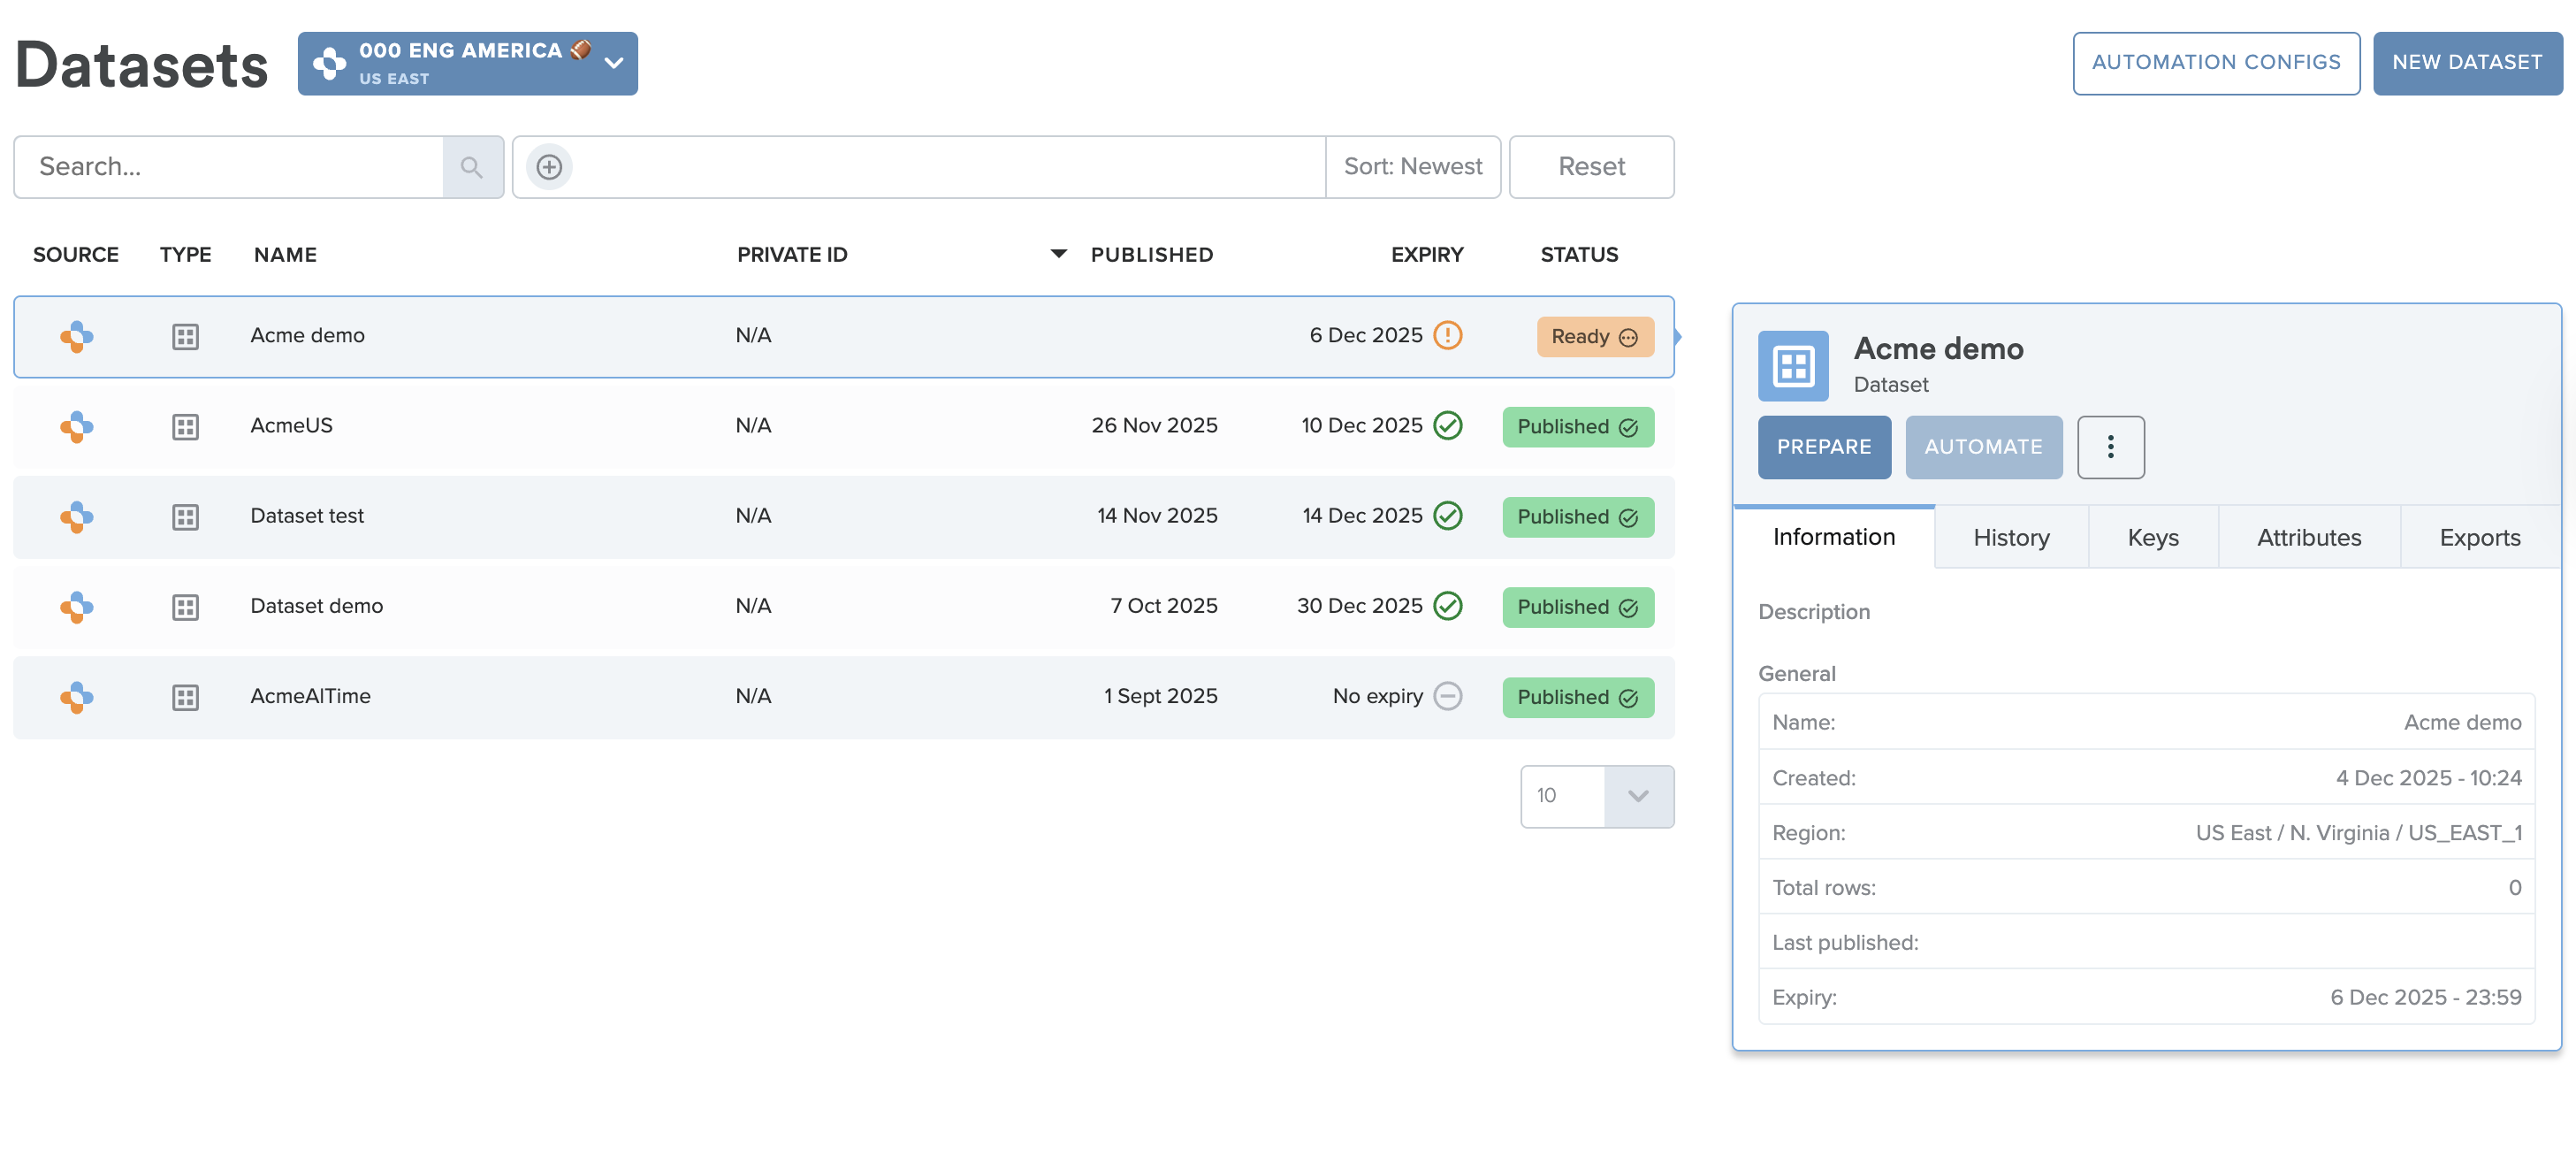Screen dimensions: 2576x1155
Task: Click the Ready status badge for Acme demo
Action: click(1595, 337)
